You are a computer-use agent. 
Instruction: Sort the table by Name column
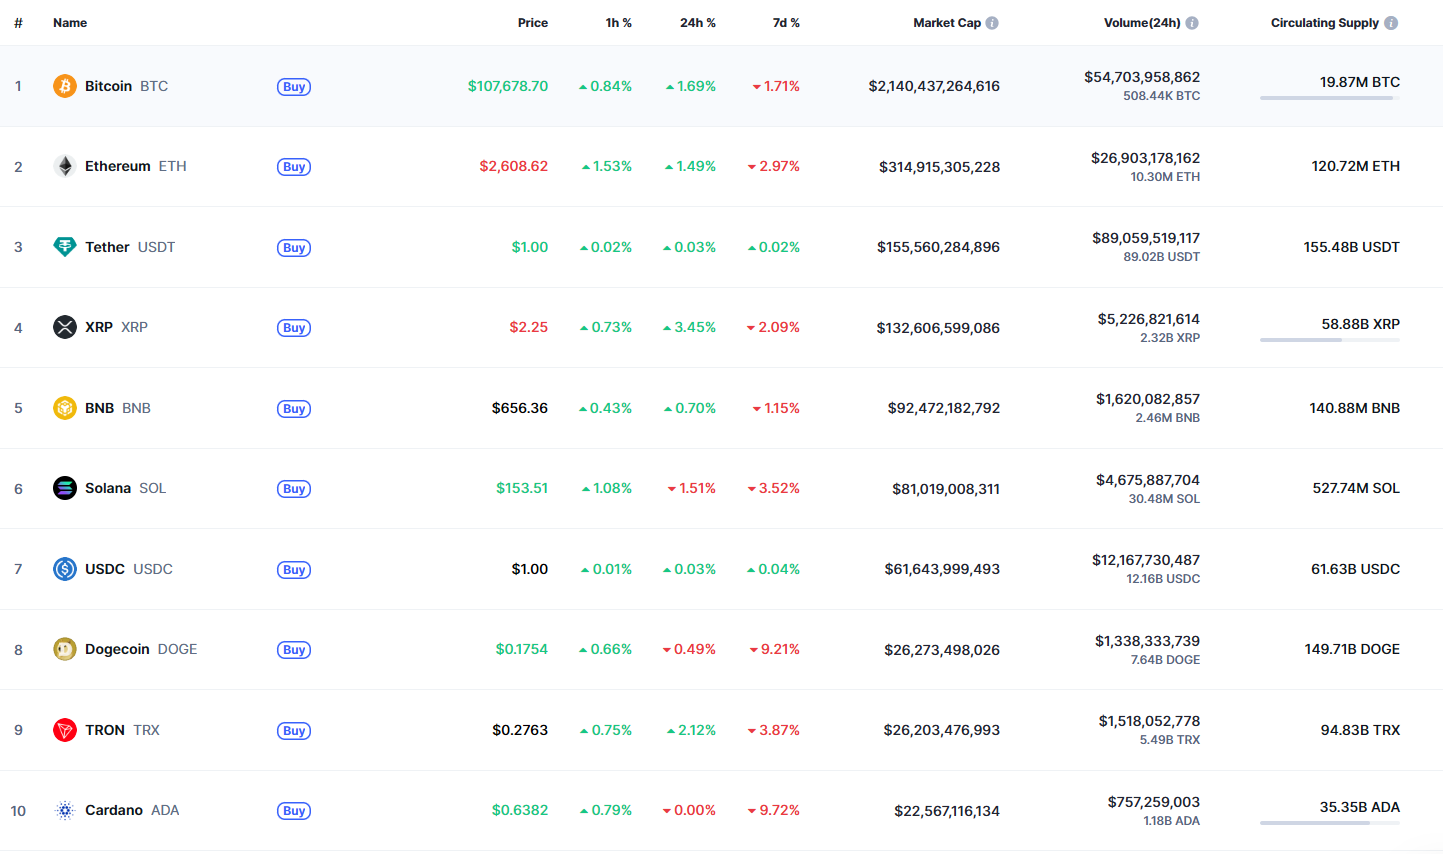point(70,23)
